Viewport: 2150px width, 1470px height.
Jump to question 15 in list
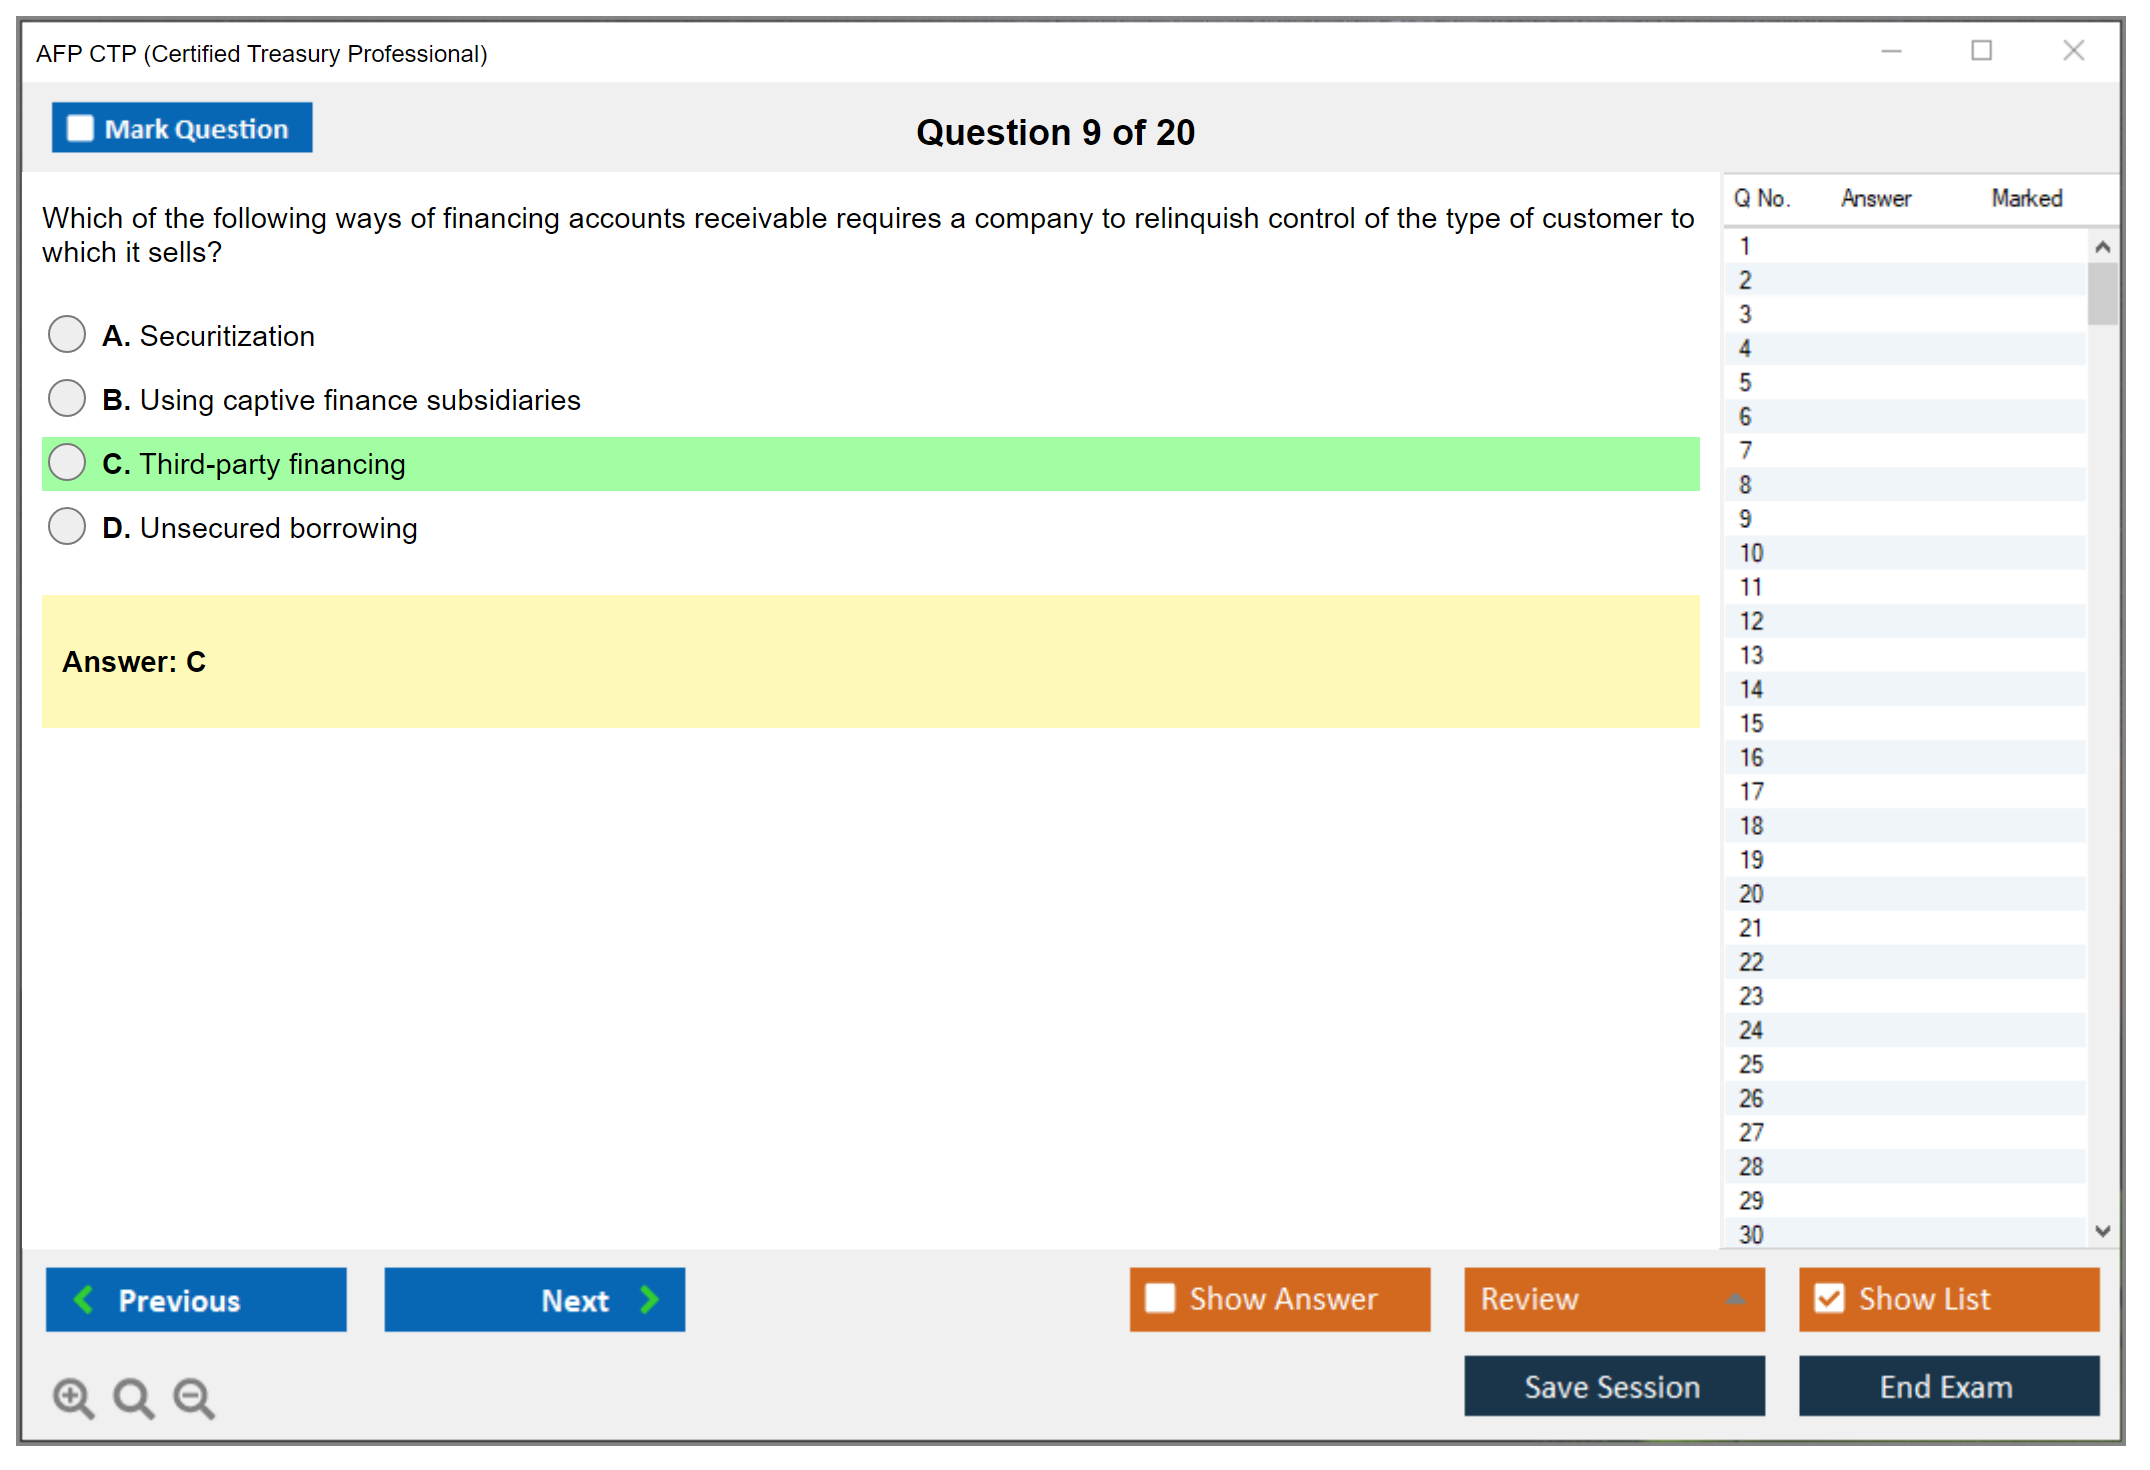[x=1752, y=723]
